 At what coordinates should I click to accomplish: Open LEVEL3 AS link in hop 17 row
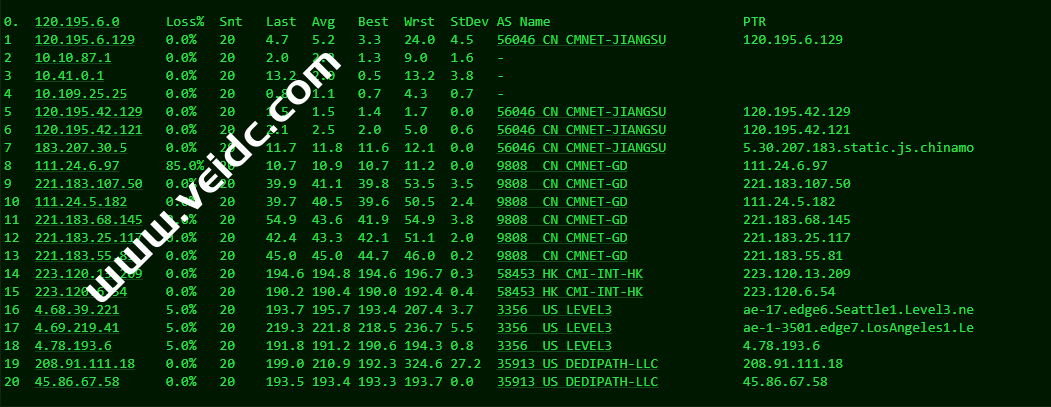click(555, 328)
